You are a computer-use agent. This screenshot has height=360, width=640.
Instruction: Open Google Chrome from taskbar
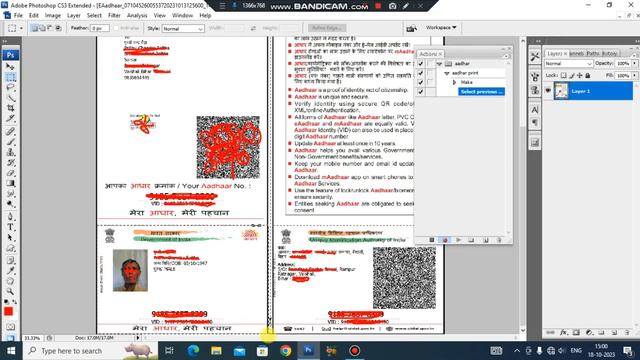[x=285, y=351]
